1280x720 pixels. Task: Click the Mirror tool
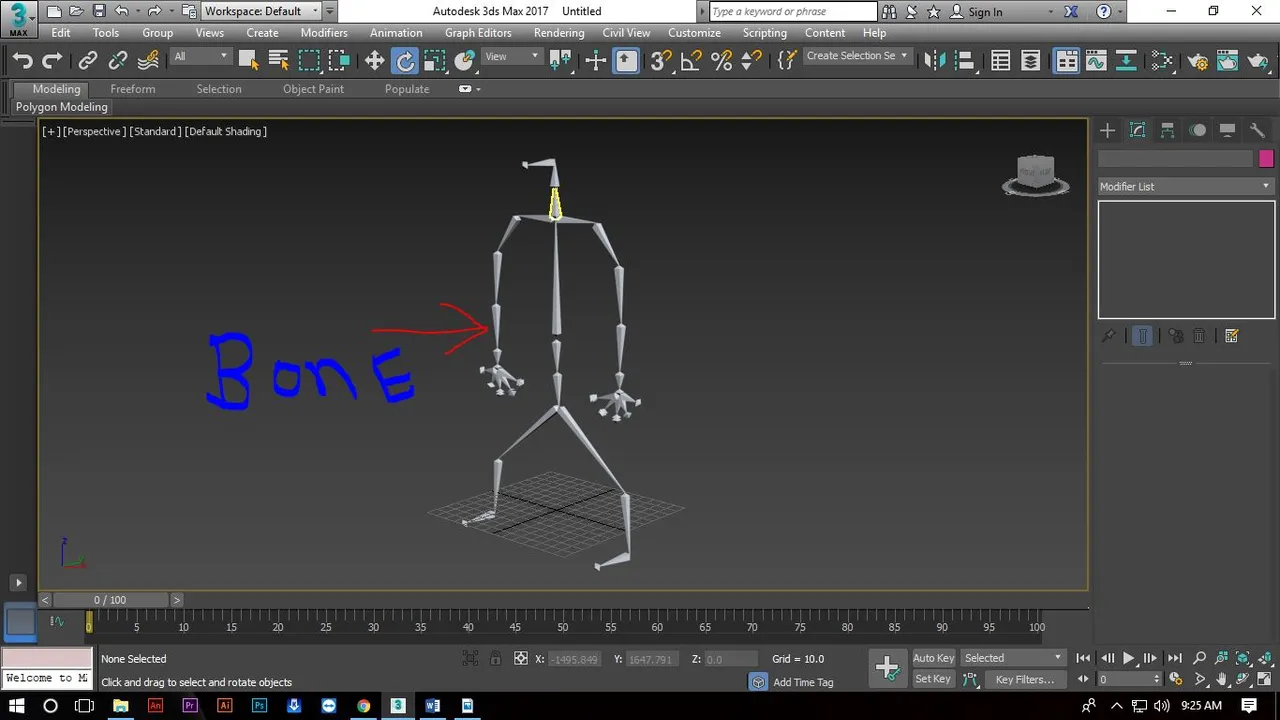click(x=935, y=61)
